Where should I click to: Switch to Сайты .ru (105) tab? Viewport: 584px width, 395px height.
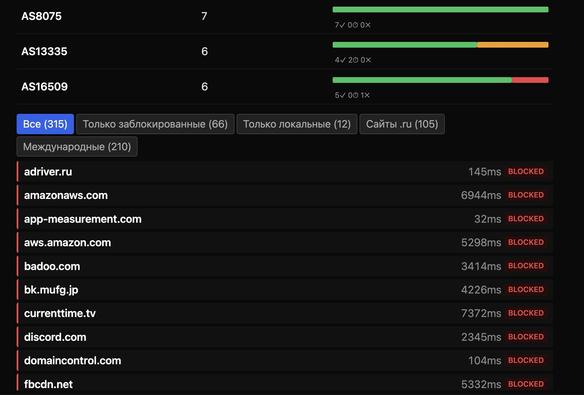pyautogui.click(x=402, y=124)
